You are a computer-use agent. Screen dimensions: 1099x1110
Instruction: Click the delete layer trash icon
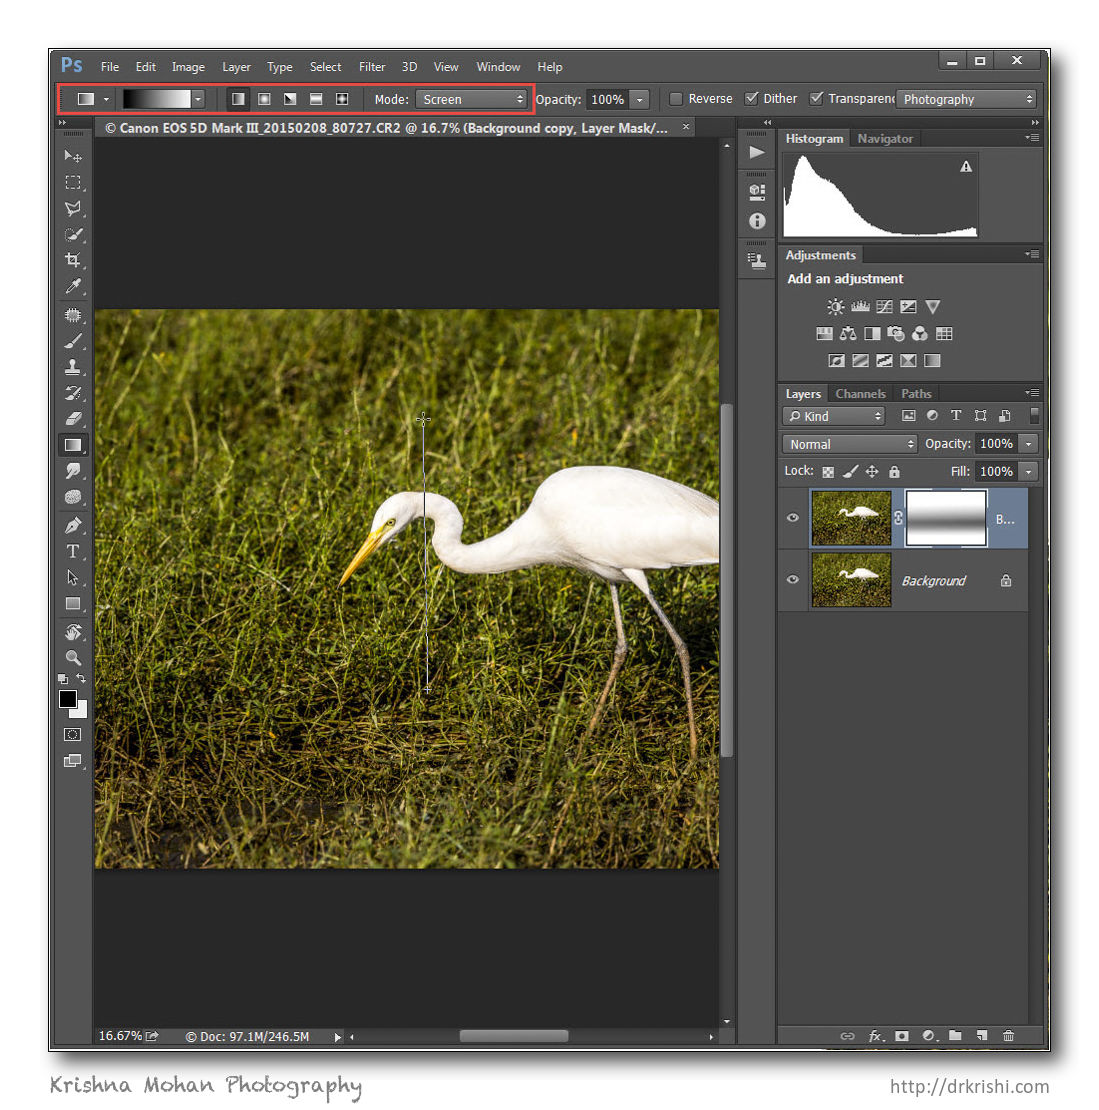click(1008, 1036)
